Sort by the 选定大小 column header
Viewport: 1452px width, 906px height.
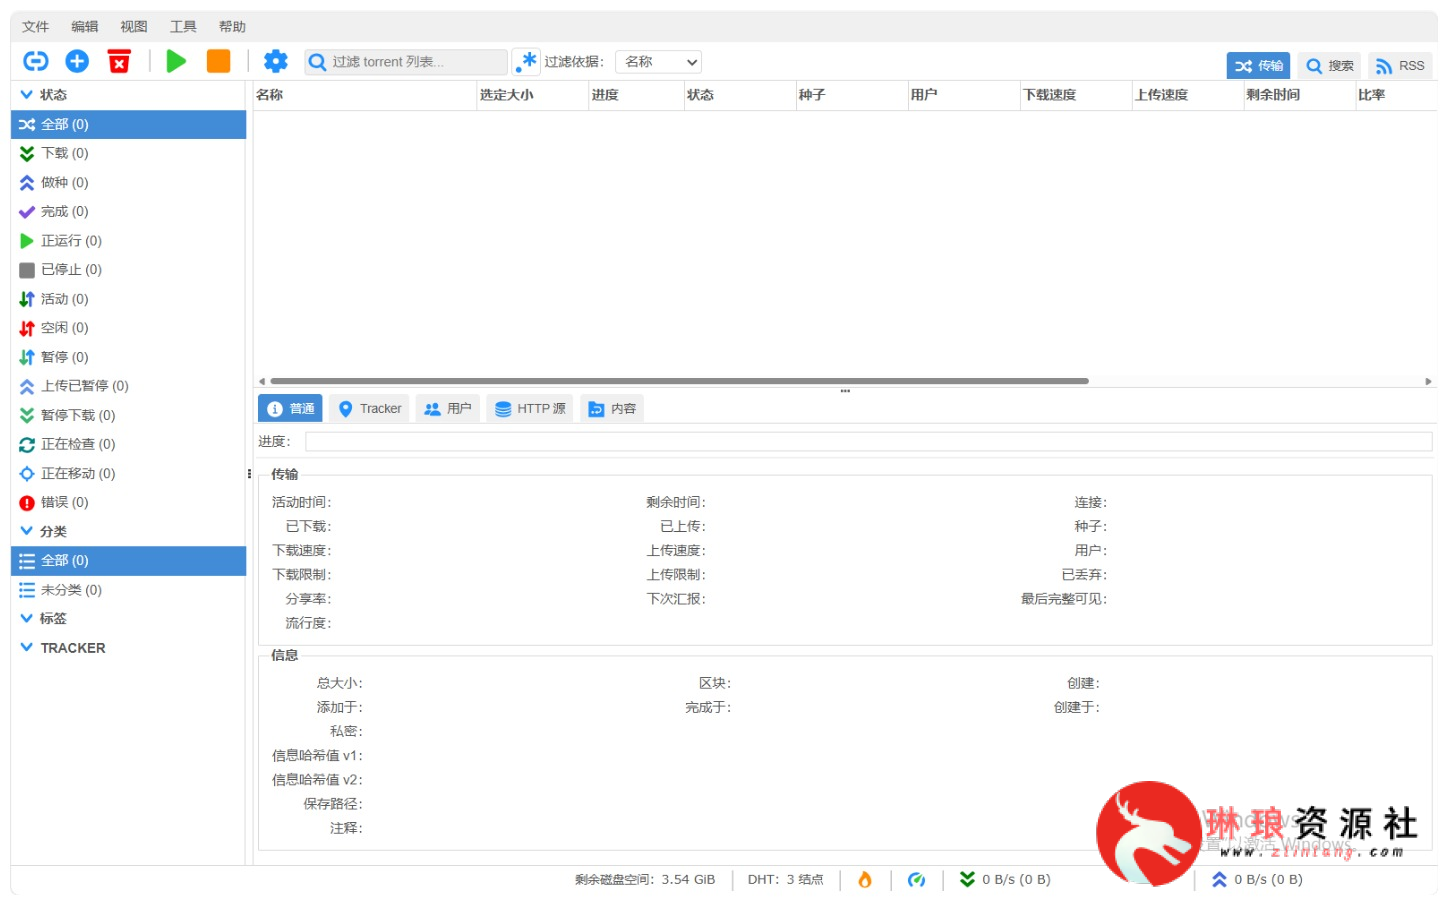tap(533, 95)
